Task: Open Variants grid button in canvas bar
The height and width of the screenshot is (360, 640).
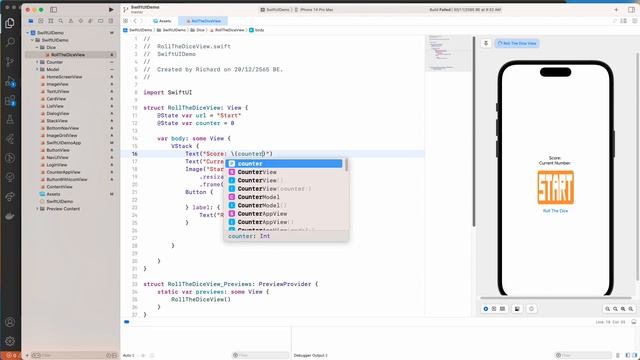Action: [x=502, y=309]
